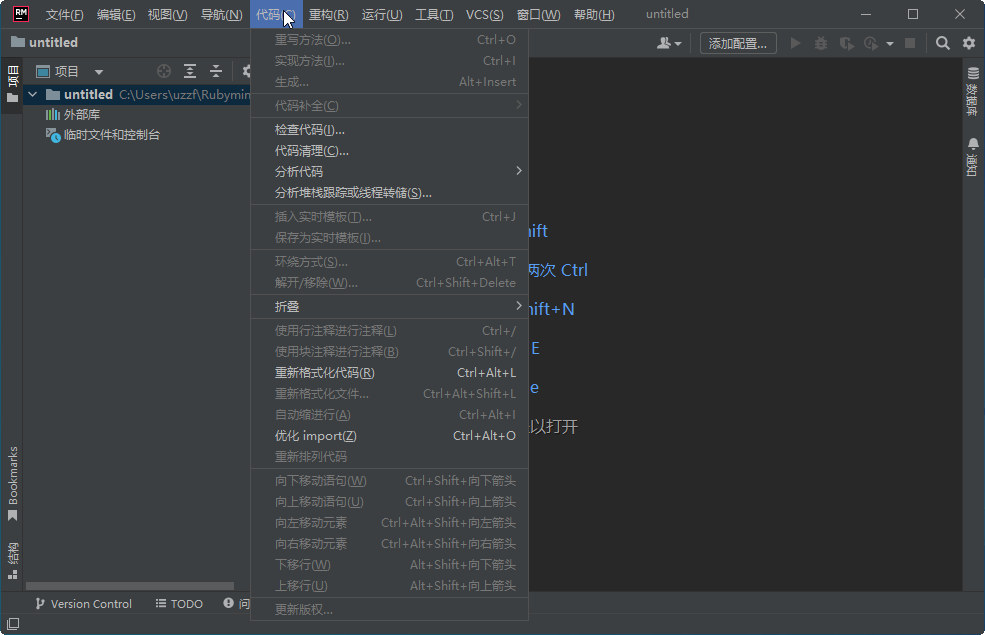Open the 编辑(E) menu
985x635 pixels.
click(116, 14)
